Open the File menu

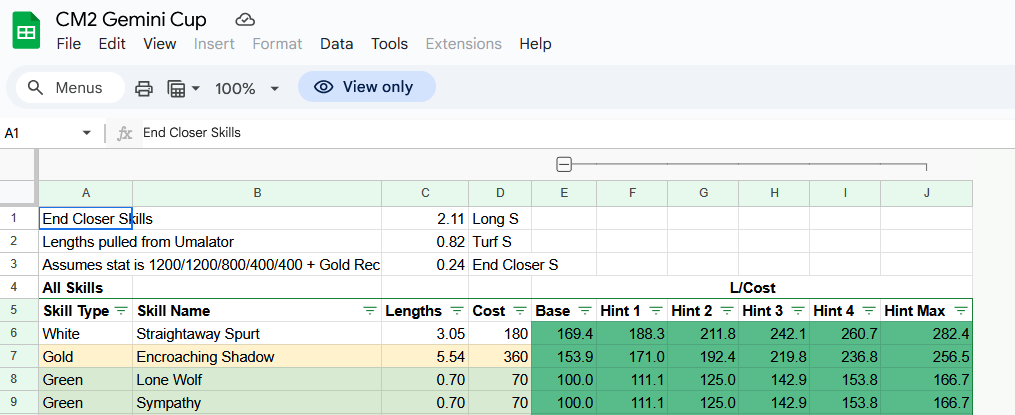[x=69, y=44]
